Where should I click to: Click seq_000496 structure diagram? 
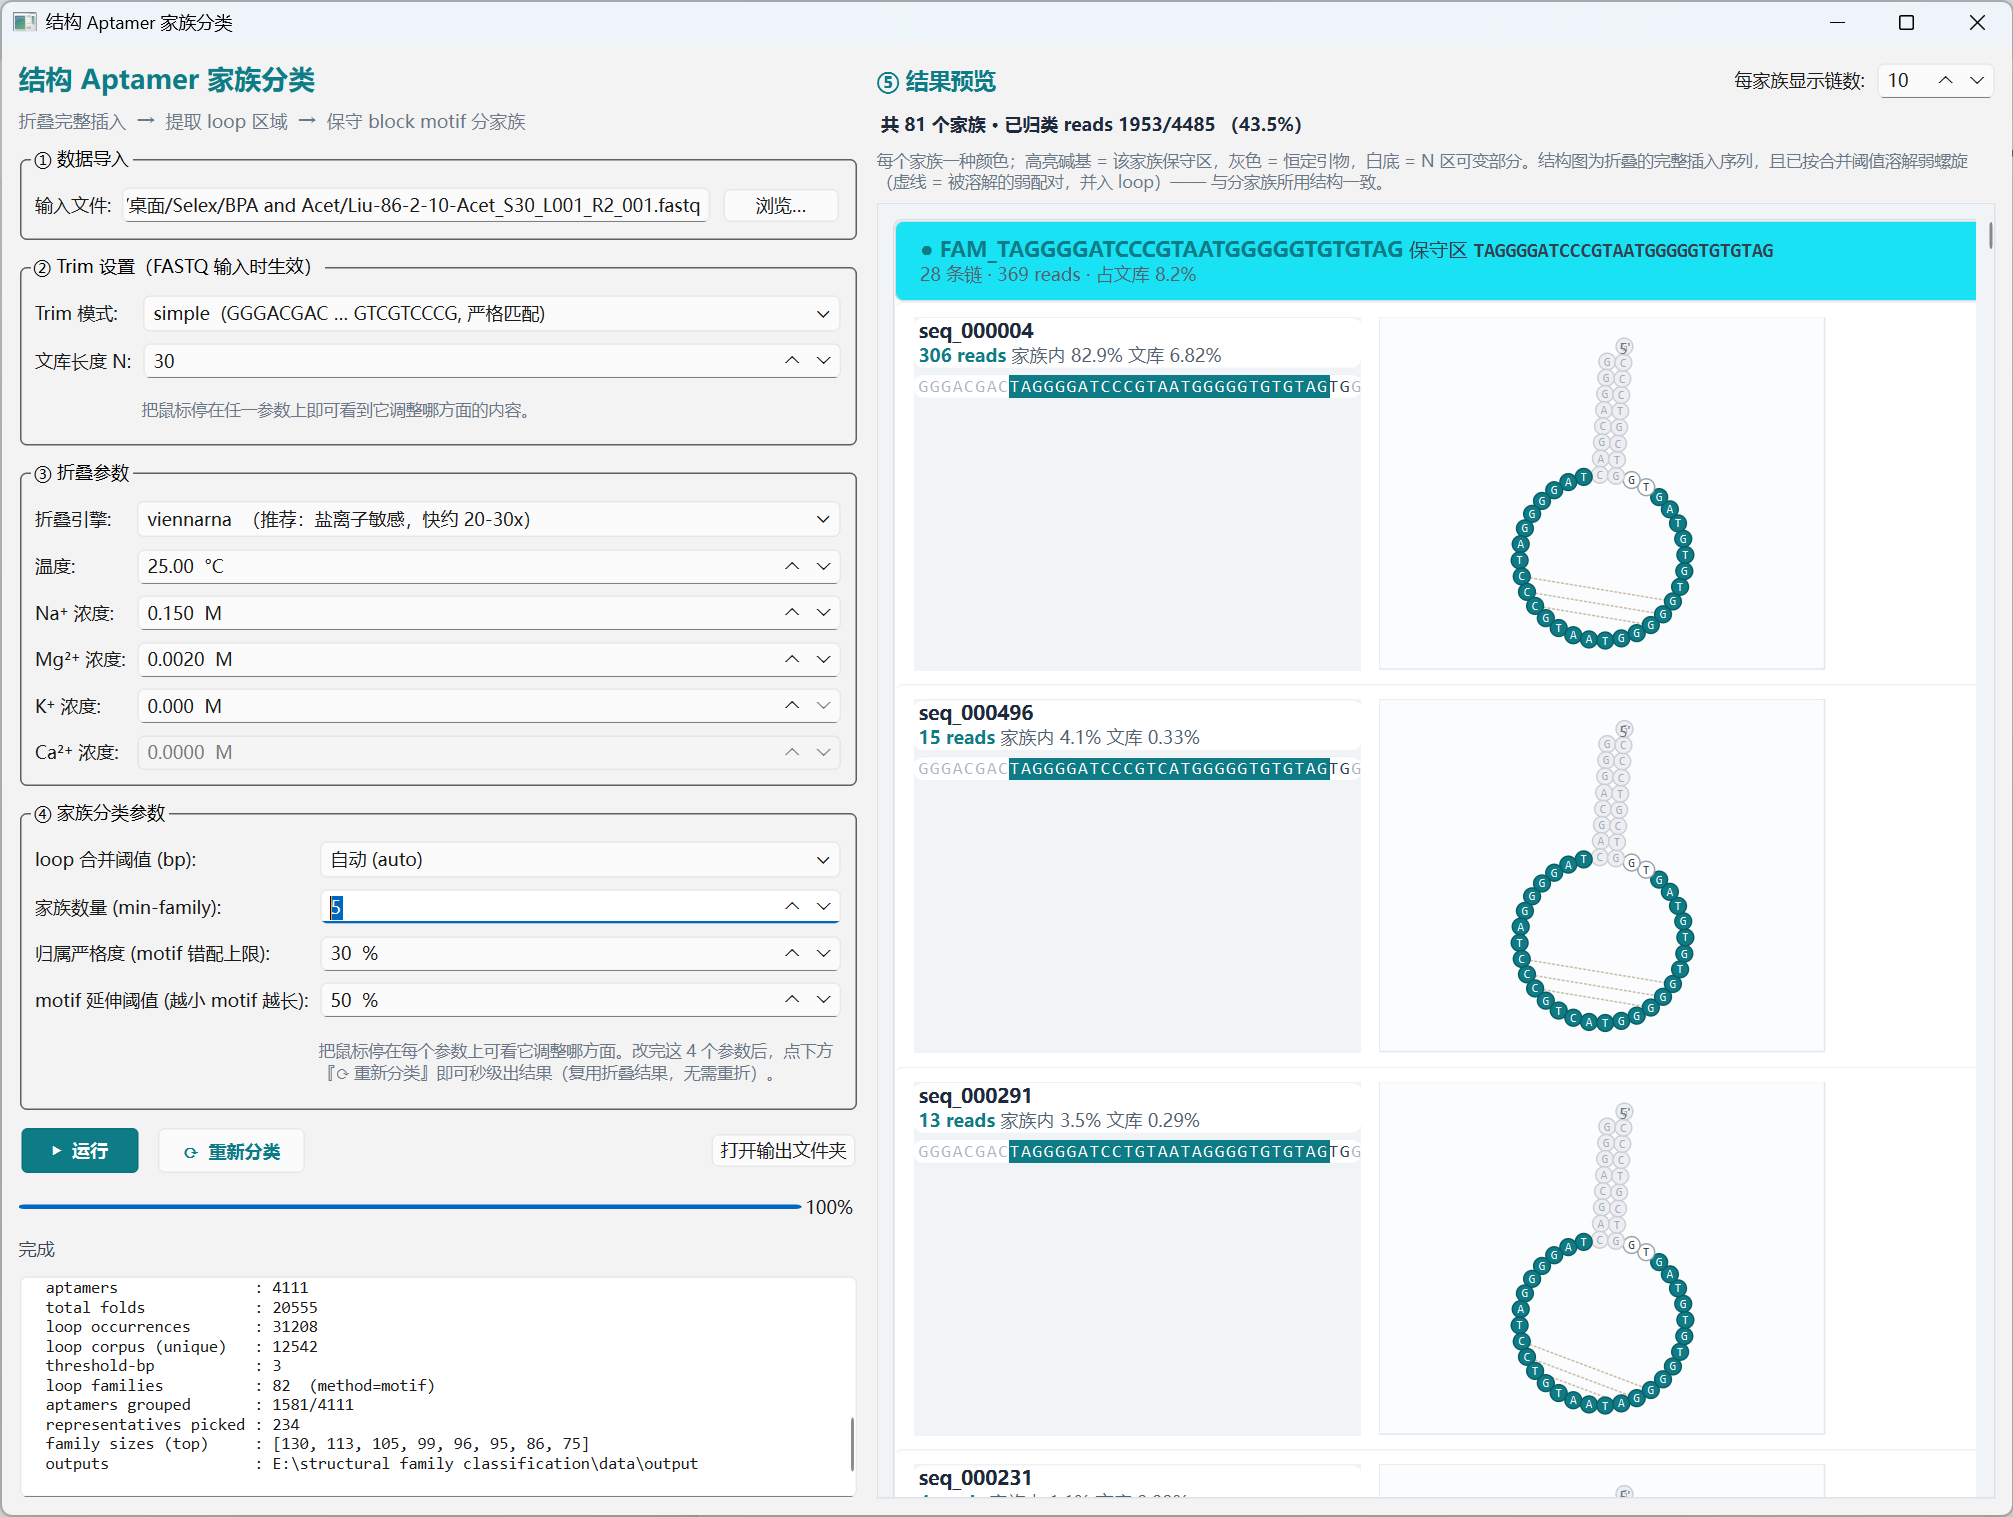(1602, 876)
